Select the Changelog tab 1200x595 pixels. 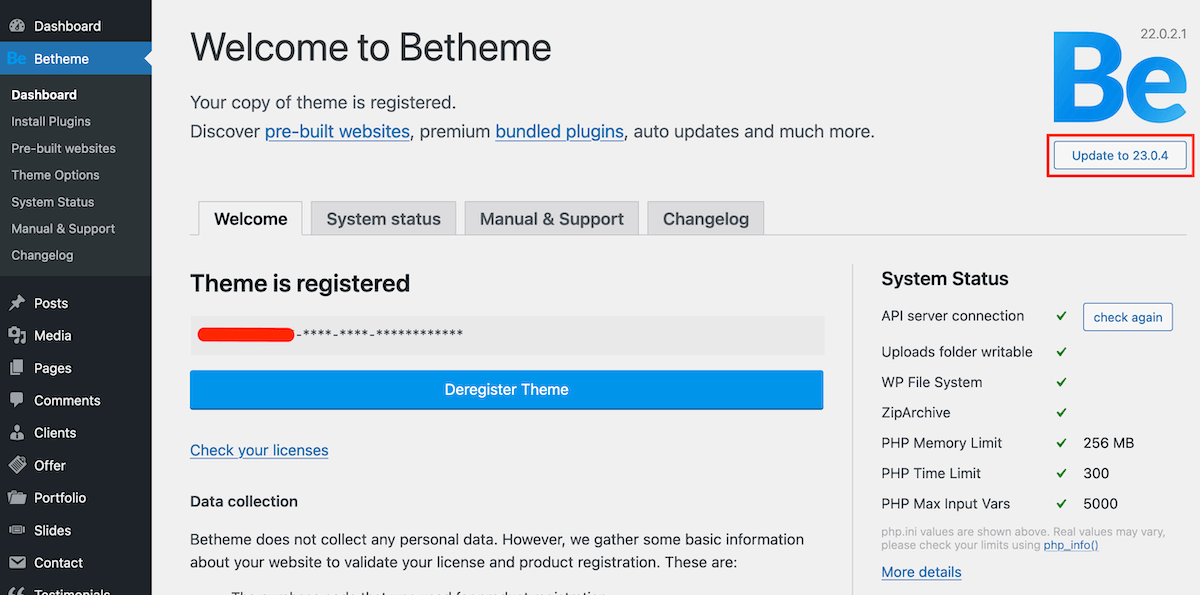tap(705, 219)
